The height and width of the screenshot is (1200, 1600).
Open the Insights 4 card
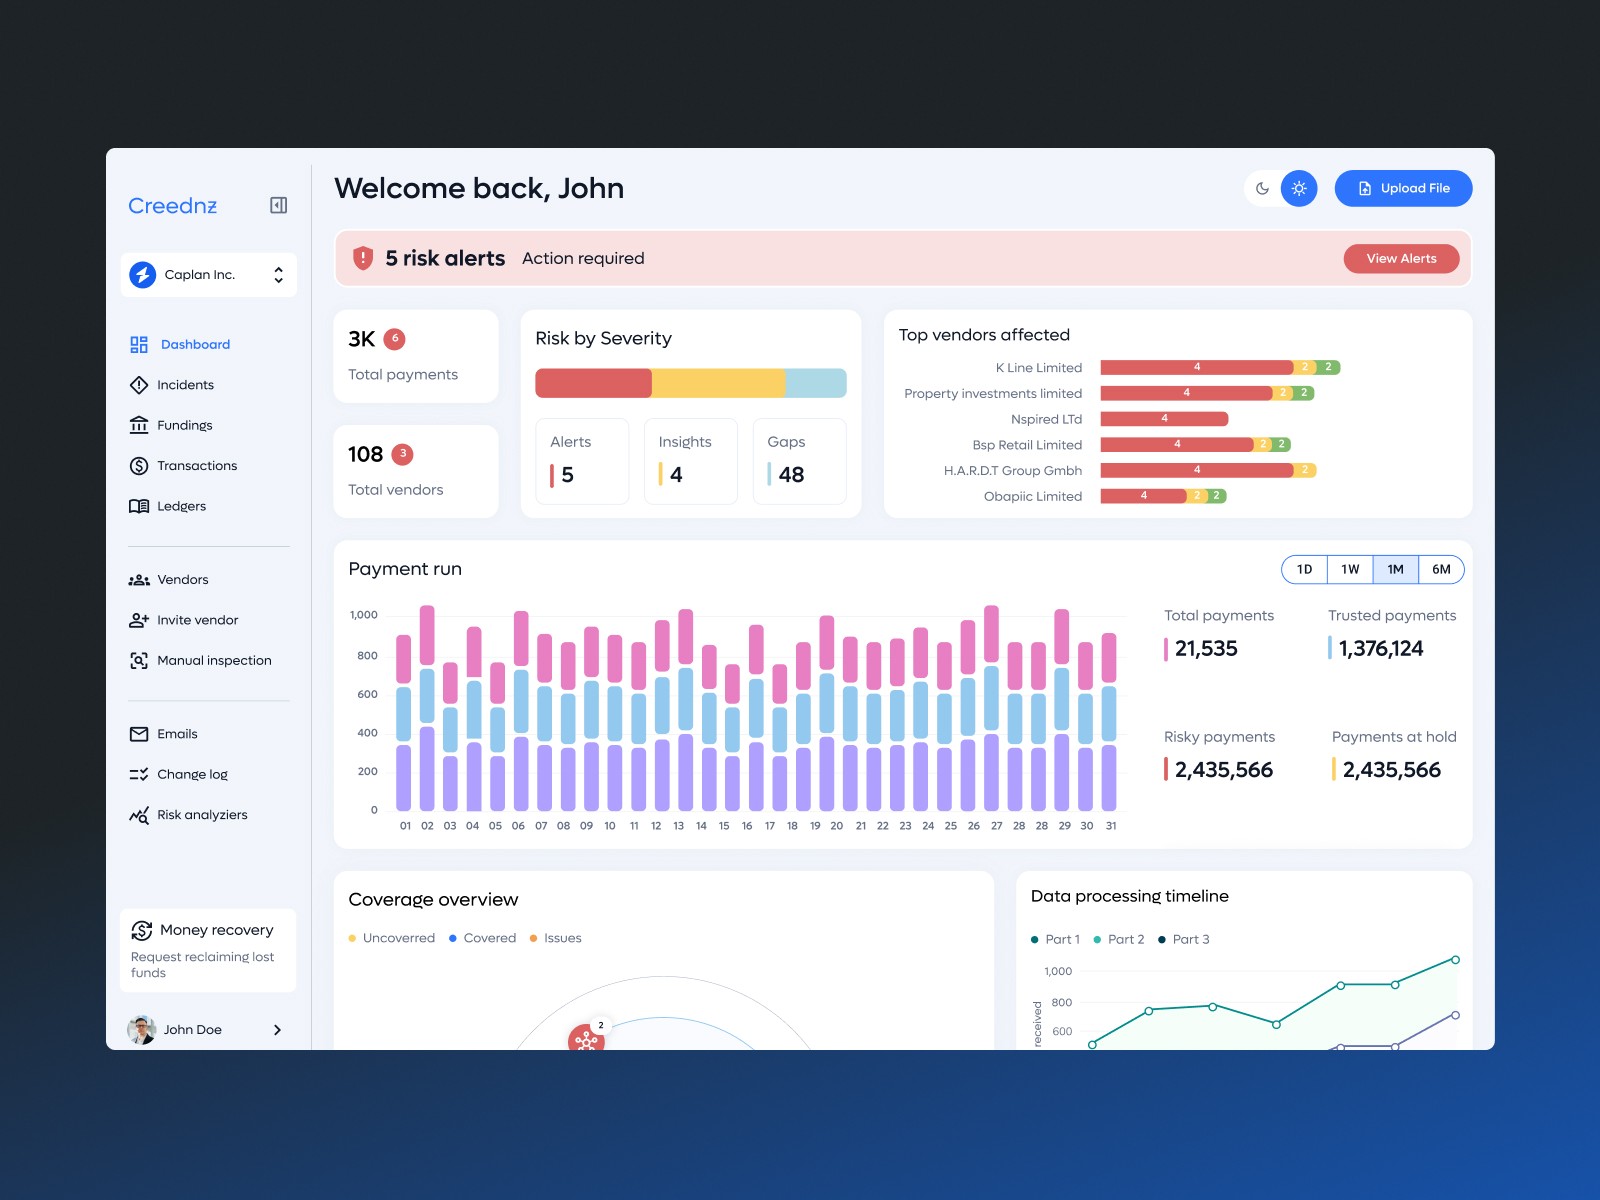[691, 461]
